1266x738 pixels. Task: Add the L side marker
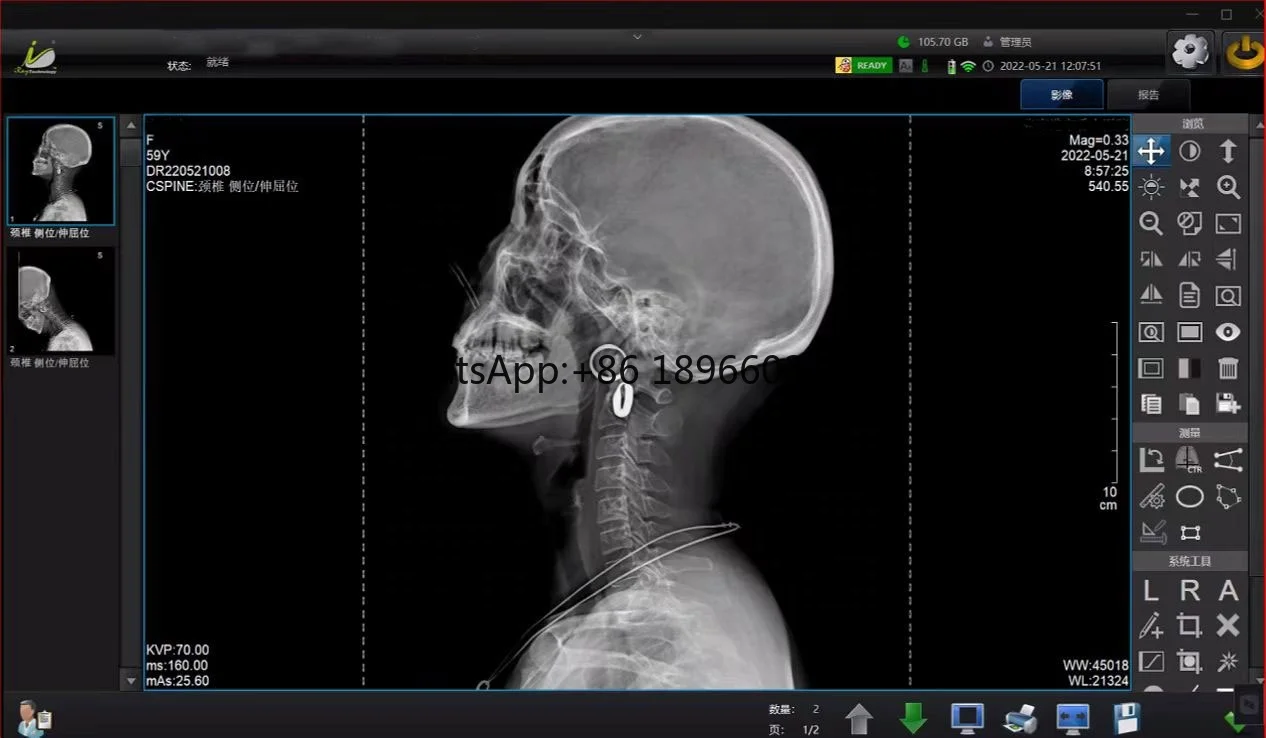pos(1151,590)
